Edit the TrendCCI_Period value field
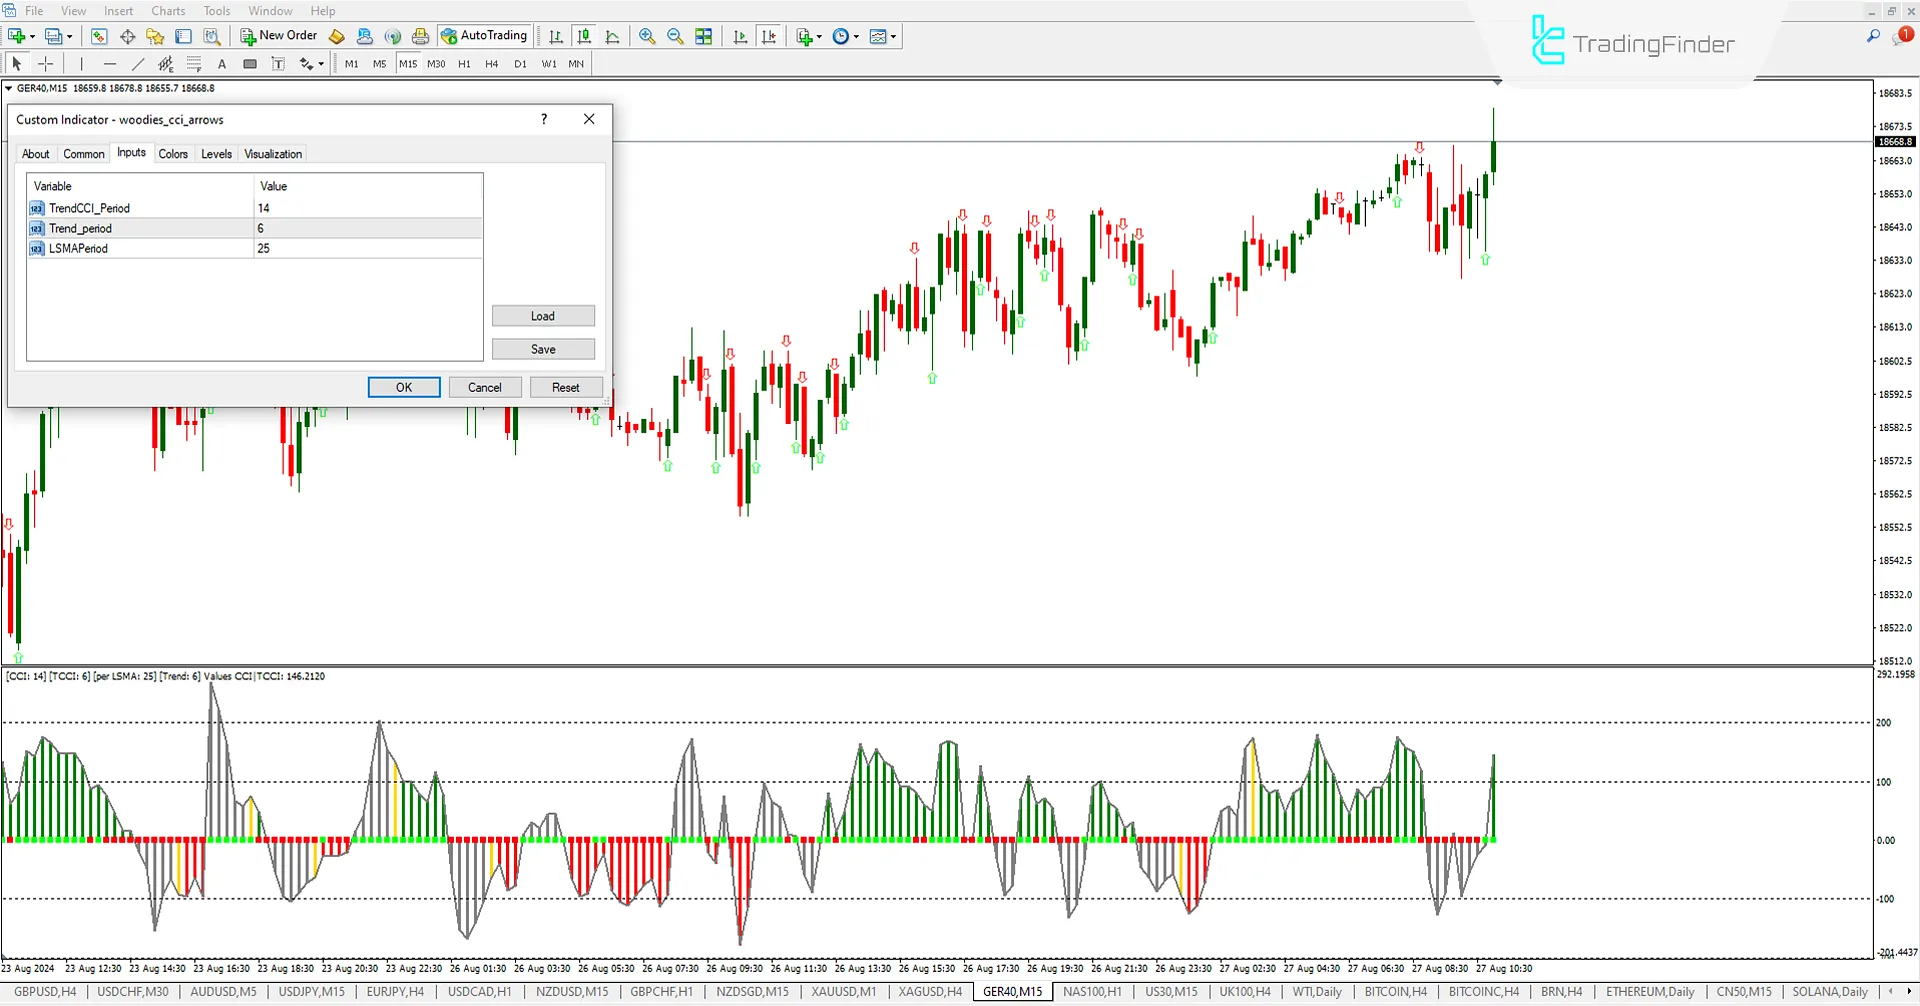1920x1006 pixels. pos(300,208)
